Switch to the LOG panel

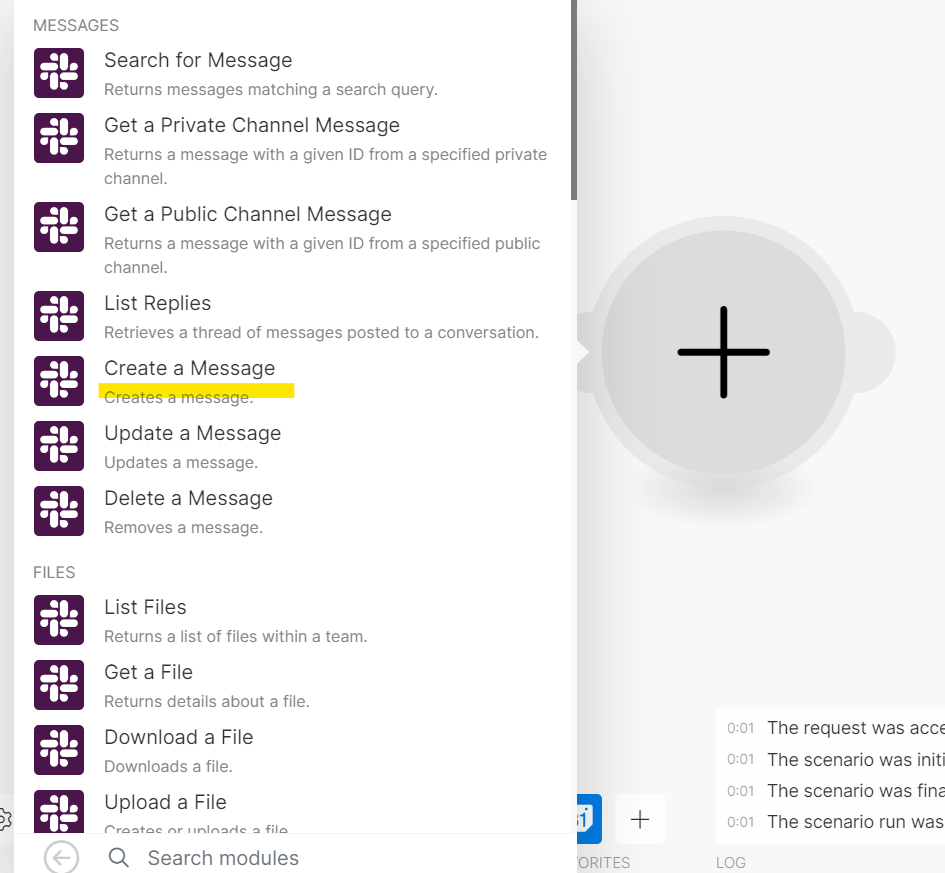click(731, 862)
